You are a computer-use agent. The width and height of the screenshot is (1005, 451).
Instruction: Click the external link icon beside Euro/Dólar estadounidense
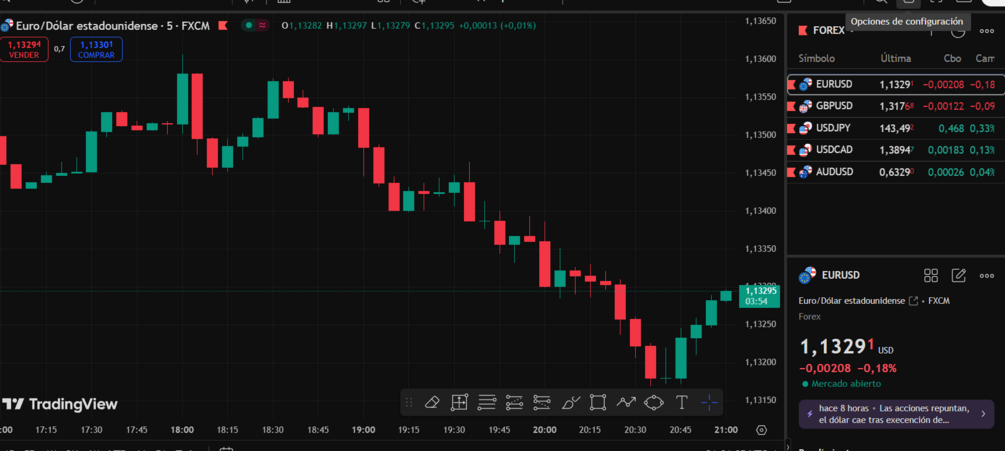(913, 300)
